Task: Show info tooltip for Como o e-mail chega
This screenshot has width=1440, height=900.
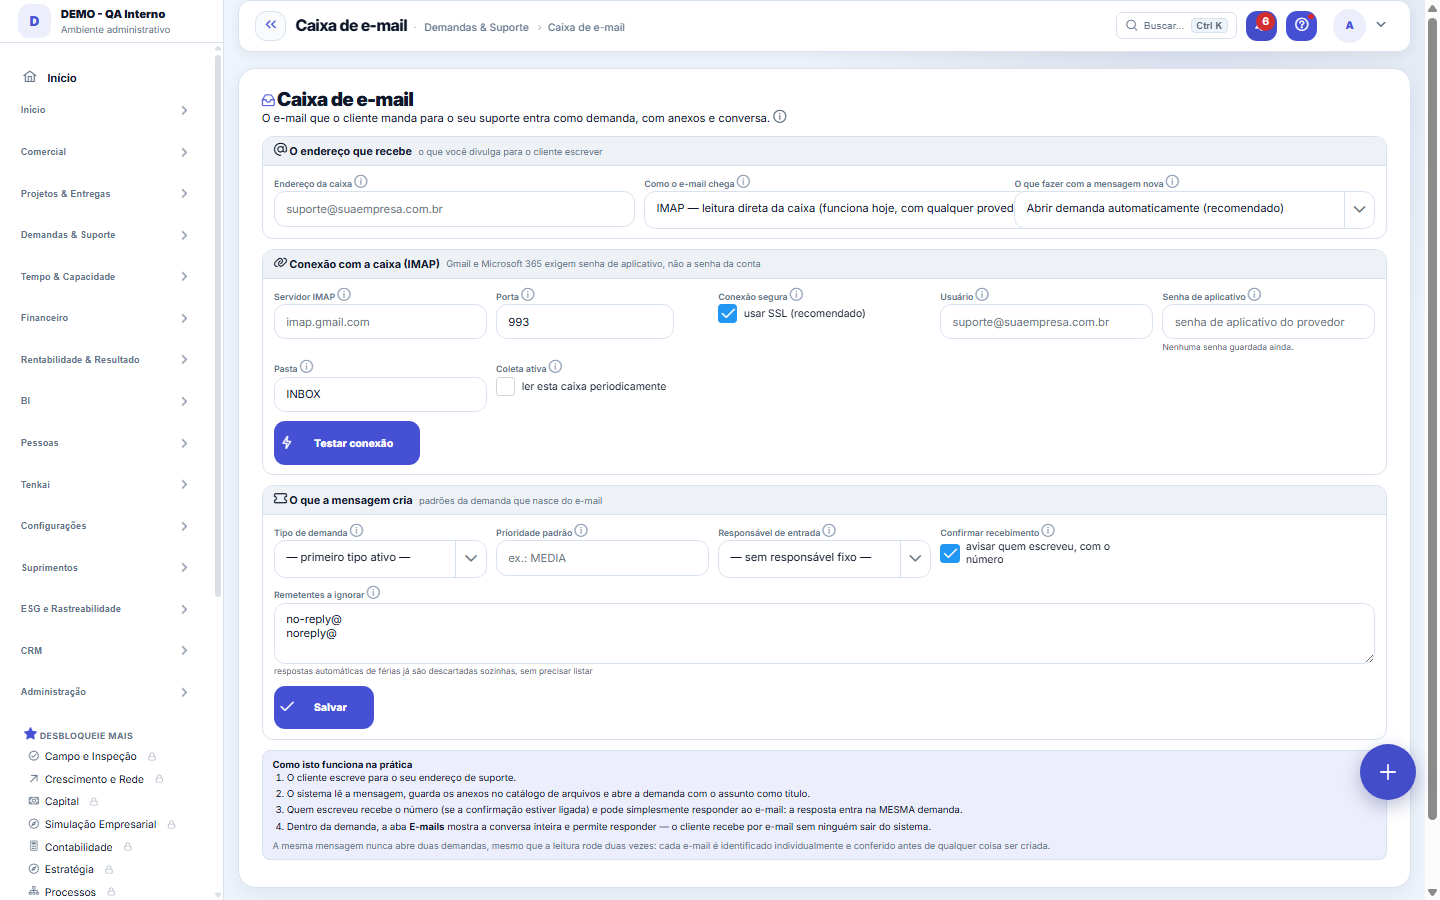Action: tap(743, 182)
